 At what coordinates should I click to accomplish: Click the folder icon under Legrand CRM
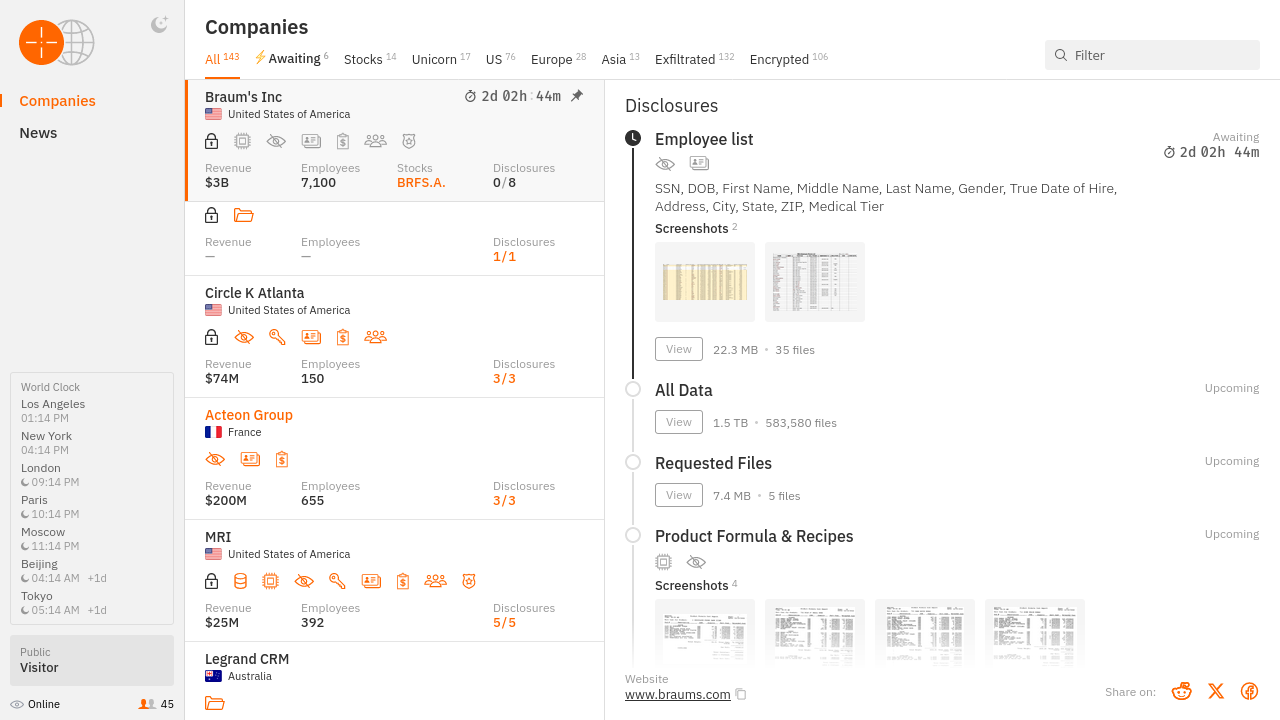point(214,703)
